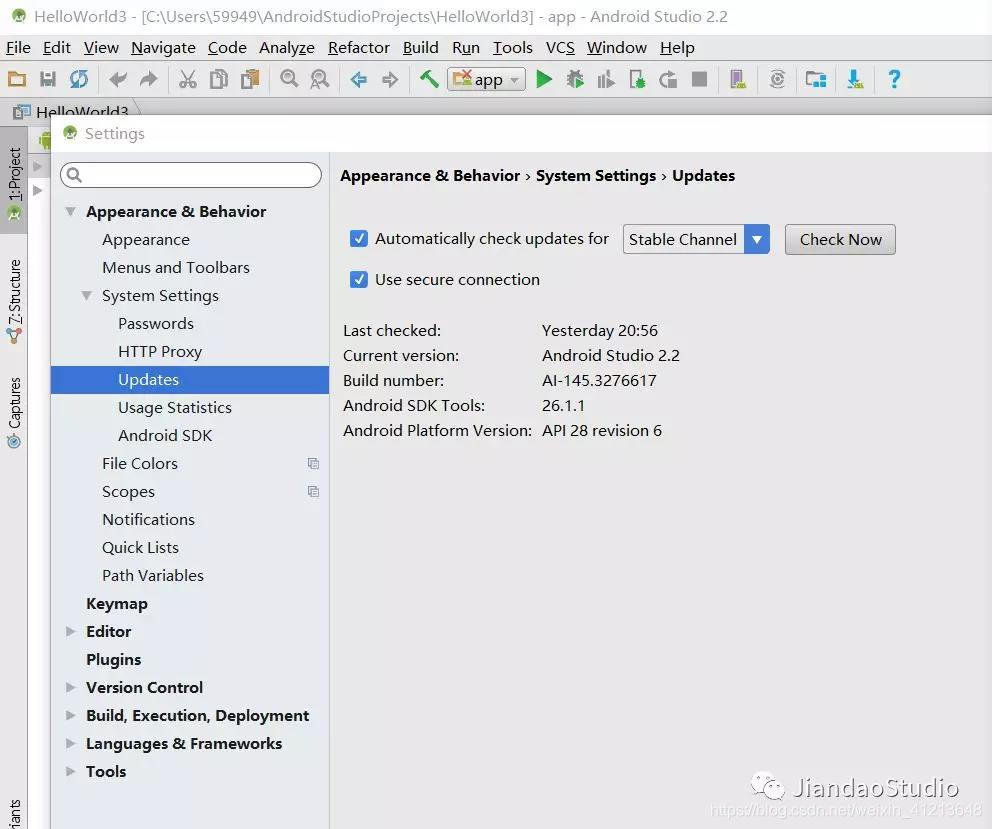Screen dimensions: 992x829
Task: Open the AVD Manager icon
Action: tap(738, 80)
